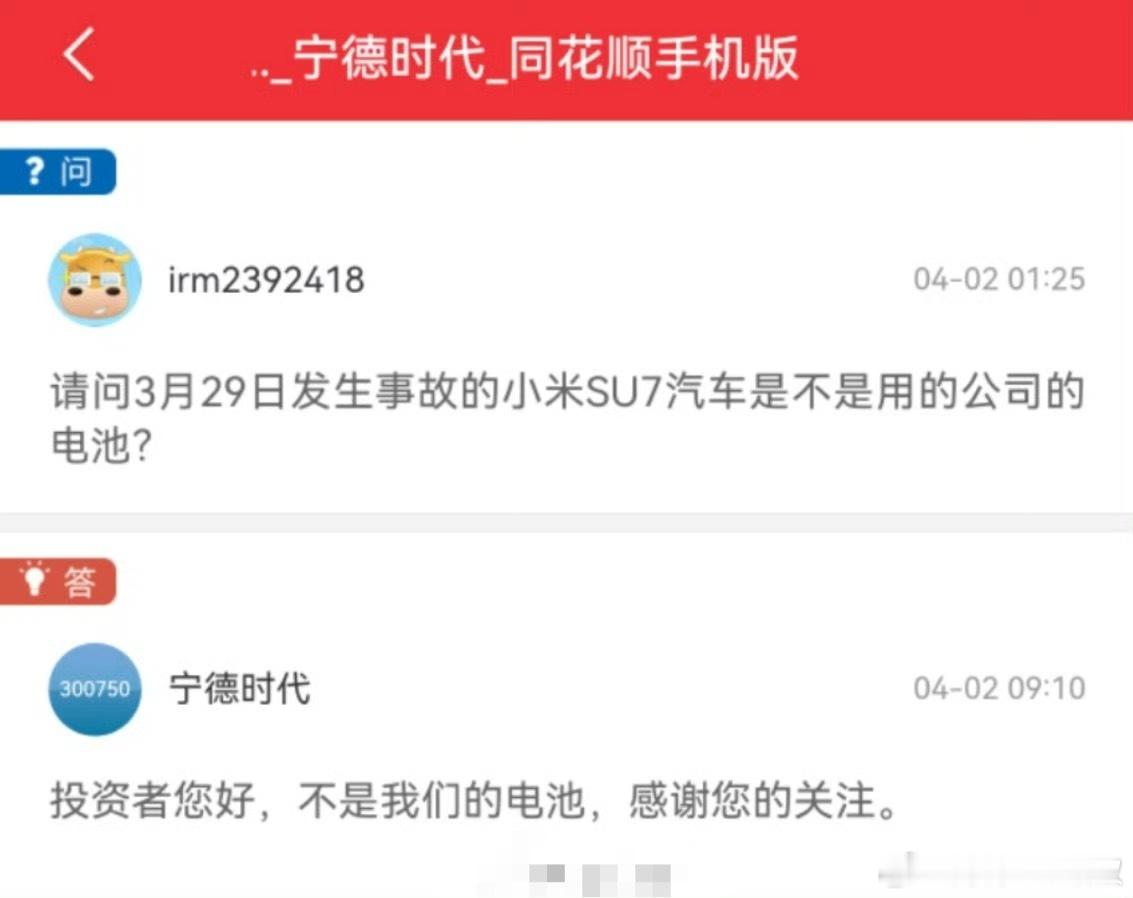The width and height of the screenshot is (1133, 898).
Task: Tap the blurred watermark at bottom right
Action: pyautogui.click(x=1001, y=872)
